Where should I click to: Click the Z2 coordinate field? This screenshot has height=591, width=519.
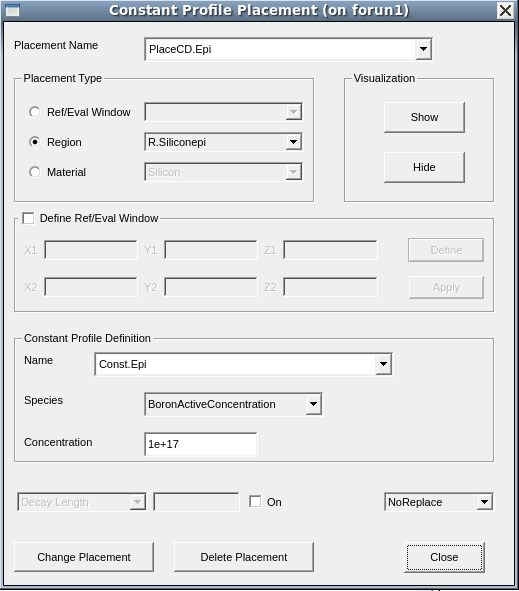click(x=330, y=287)
